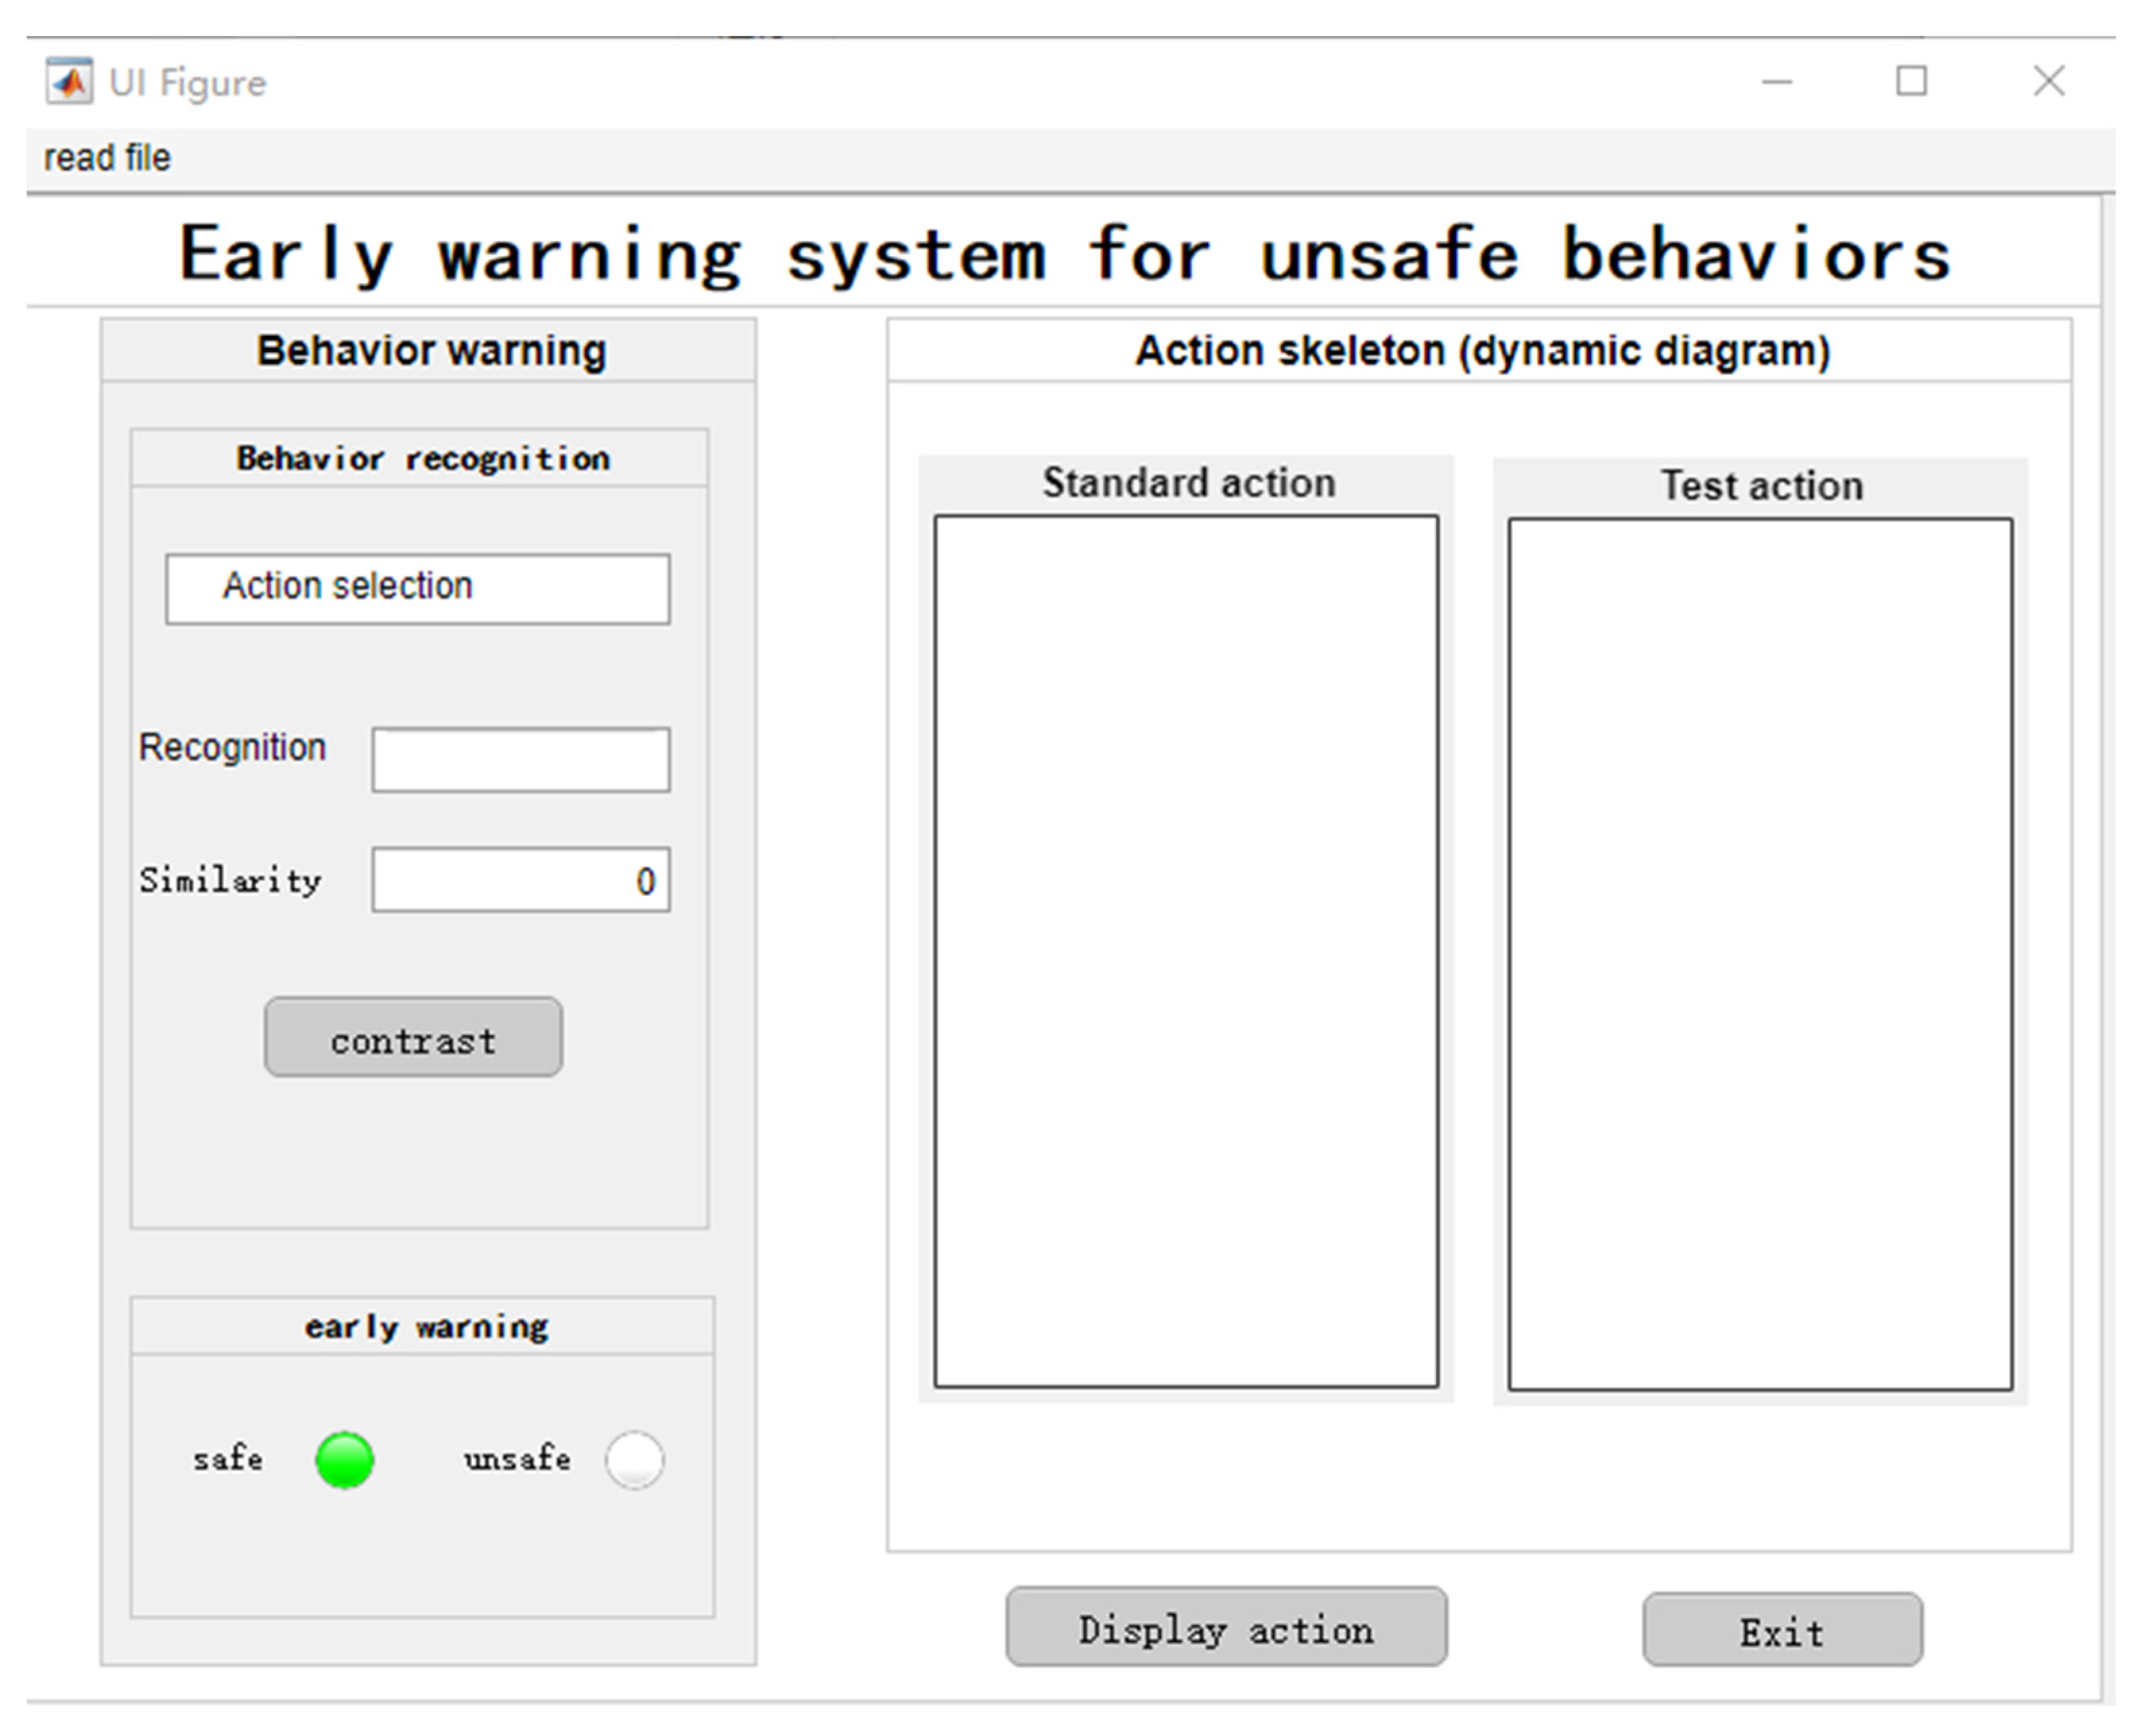Click inside the Test action plot area
2148x1736 pixels.
coord(1760,953)
